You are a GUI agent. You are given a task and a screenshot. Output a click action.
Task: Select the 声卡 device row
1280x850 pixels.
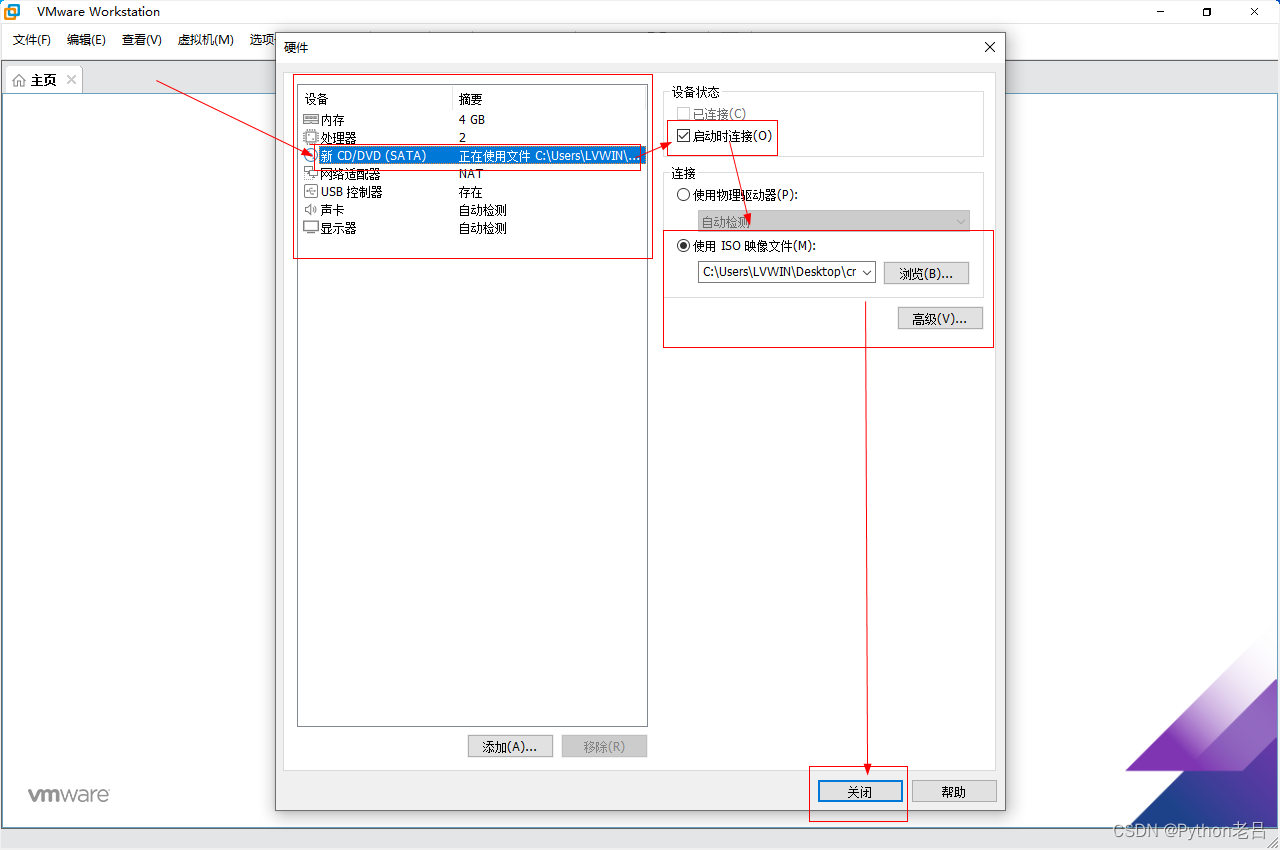[x=472, y=210]
